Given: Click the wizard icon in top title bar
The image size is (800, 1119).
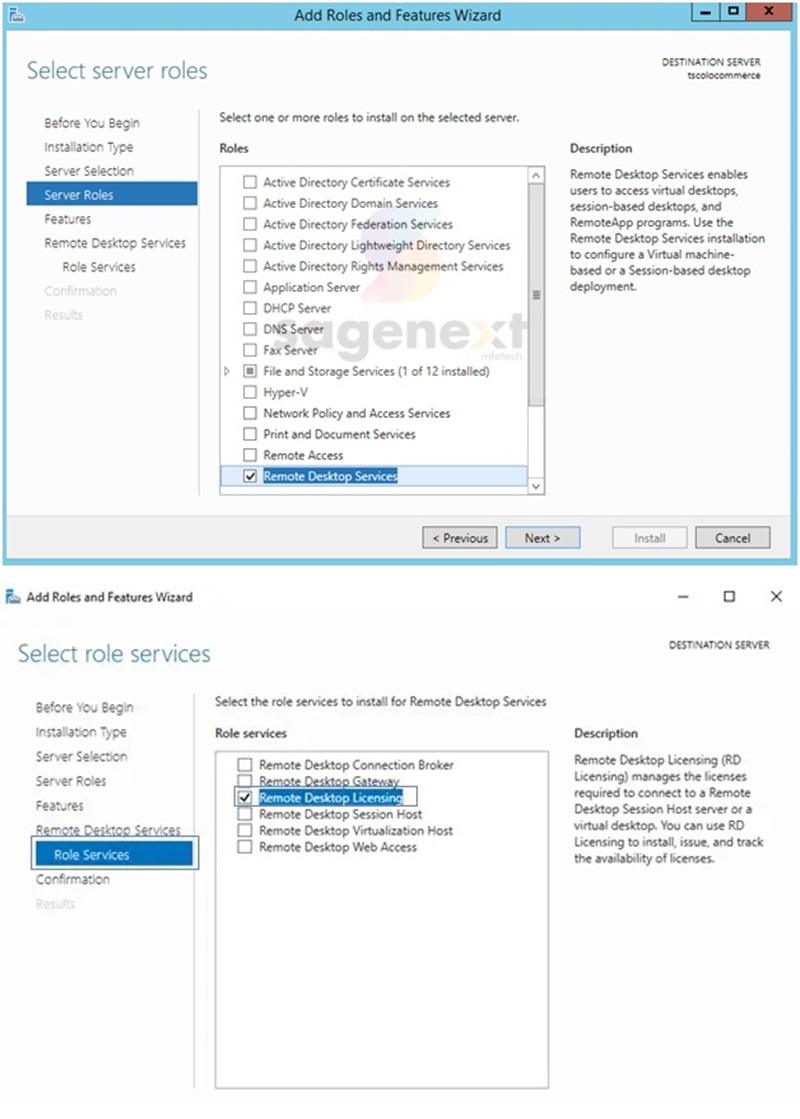Looking at the screenshot, I should pyautogui.click(x=16, y=15).
